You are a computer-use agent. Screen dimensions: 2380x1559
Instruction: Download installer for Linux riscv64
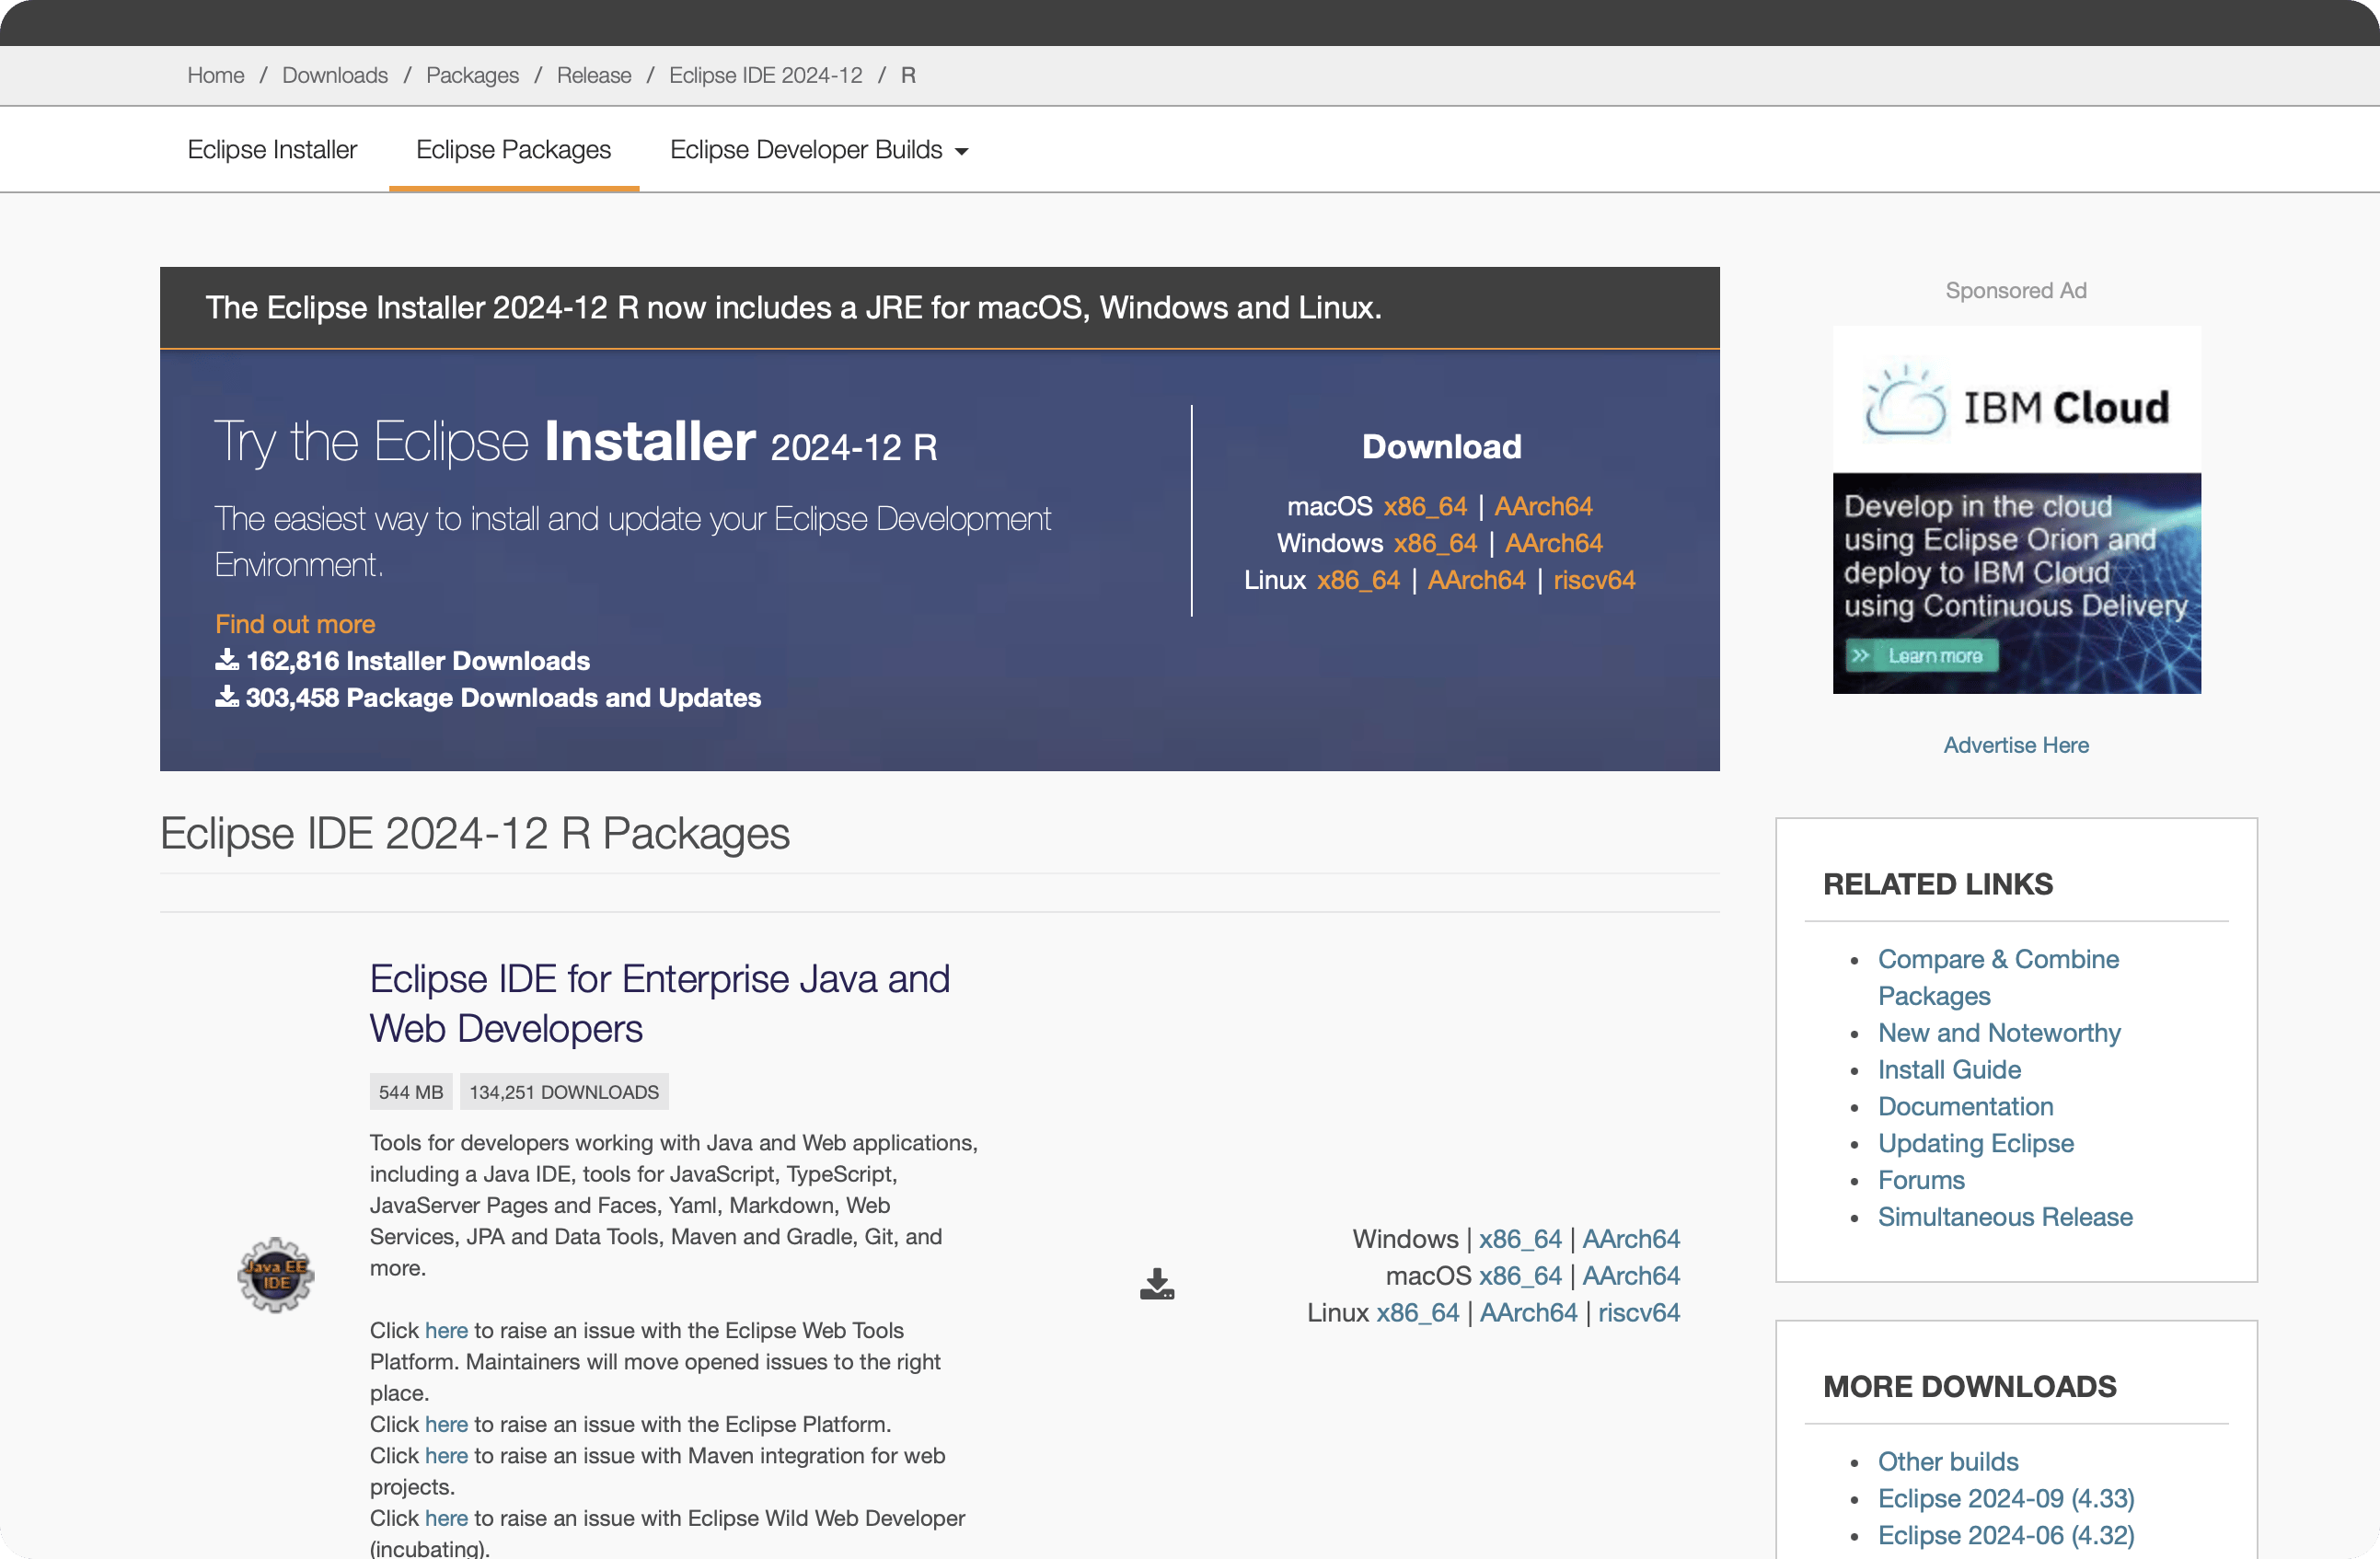tap(1595, 581)
